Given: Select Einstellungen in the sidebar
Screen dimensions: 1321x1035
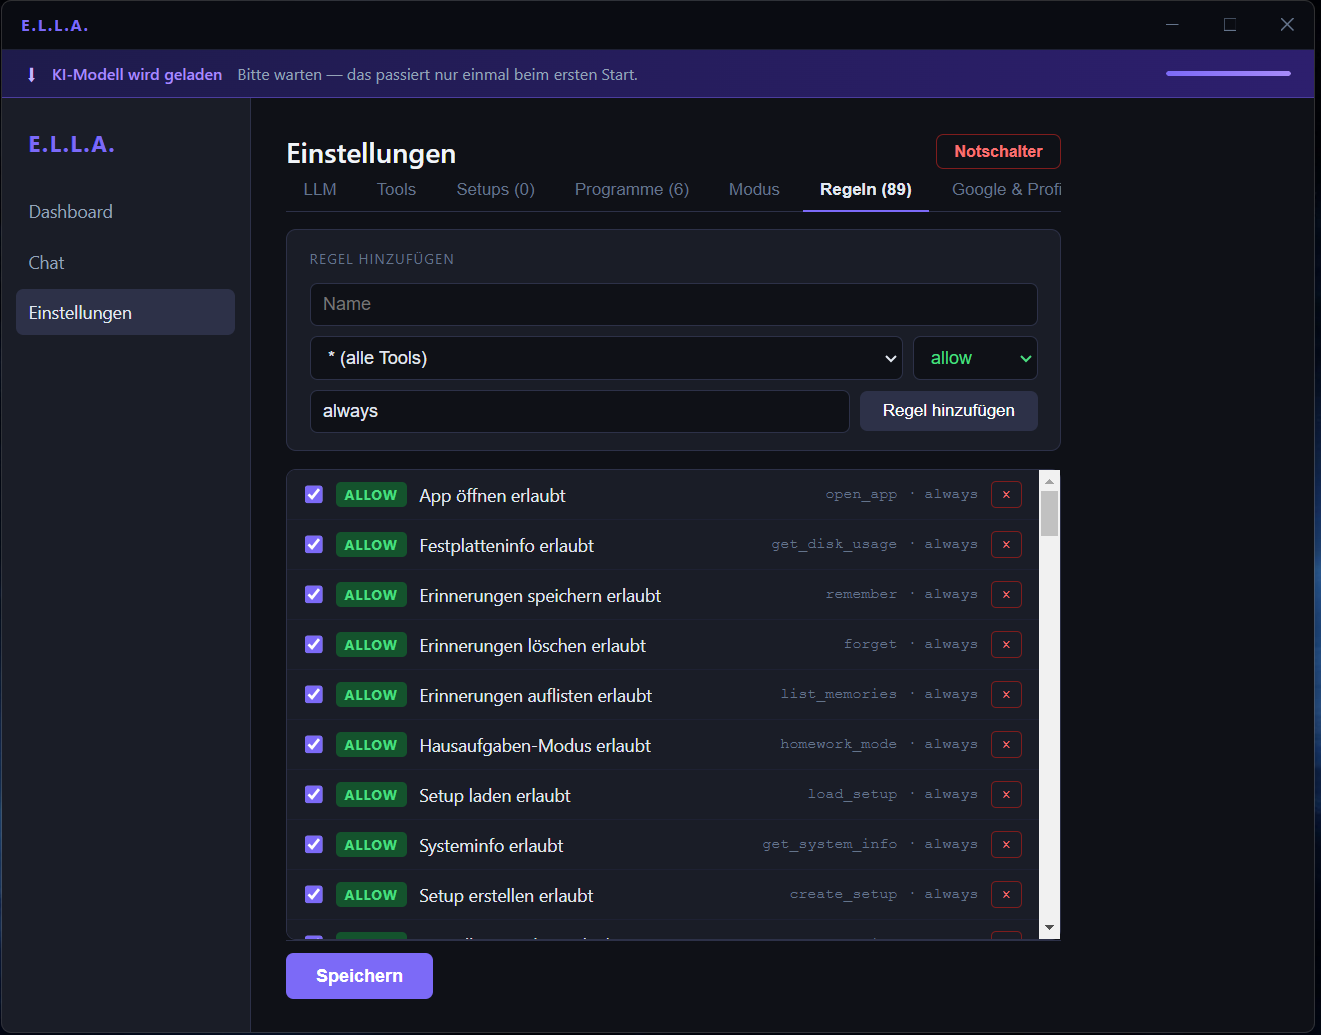Looking at the screenshot, I should tap(125, 313).
